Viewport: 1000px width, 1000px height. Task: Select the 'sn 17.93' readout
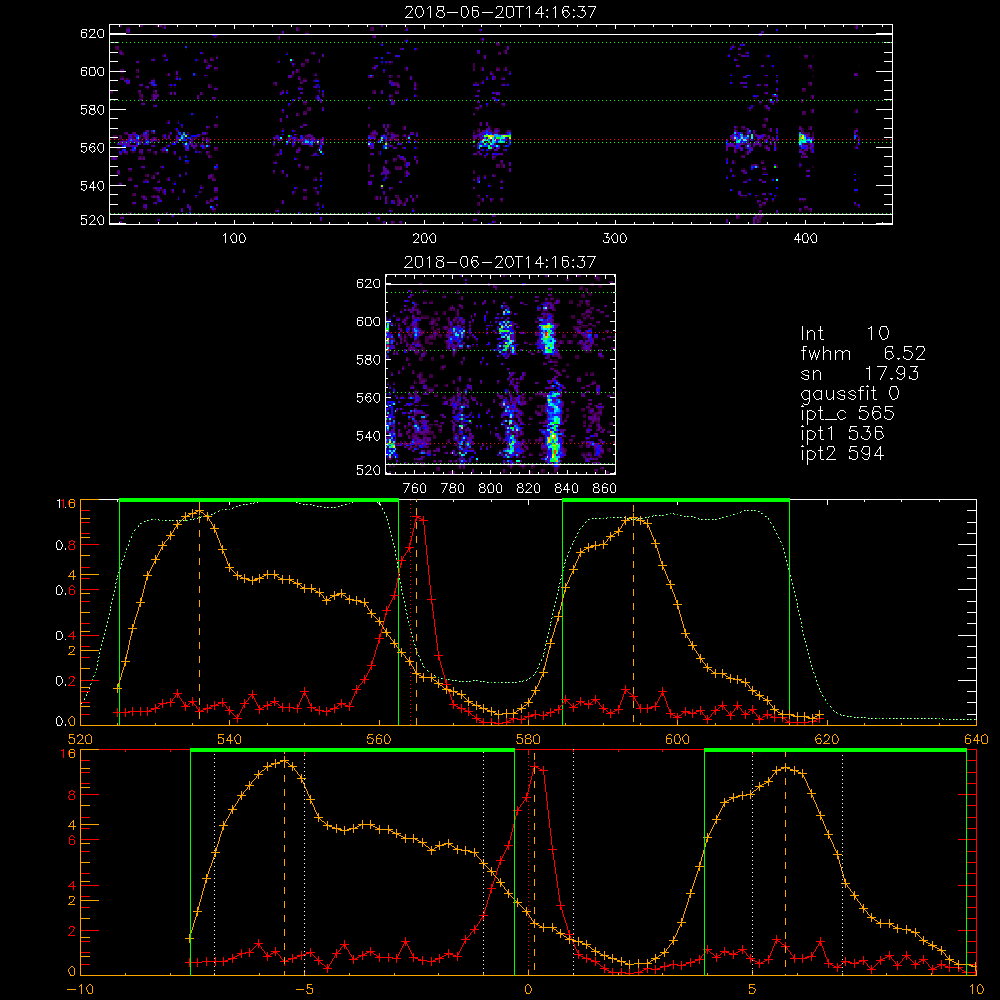pyautogui.click(x=860, y=373)
